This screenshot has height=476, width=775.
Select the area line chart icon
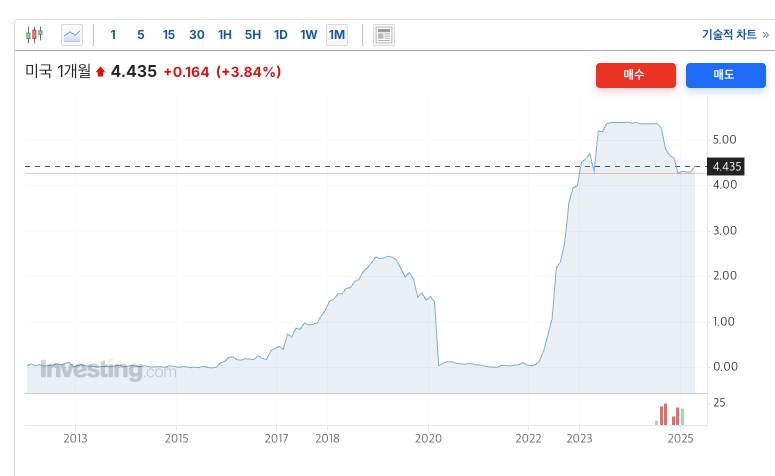pyautogui.click(x=72, y=35)
